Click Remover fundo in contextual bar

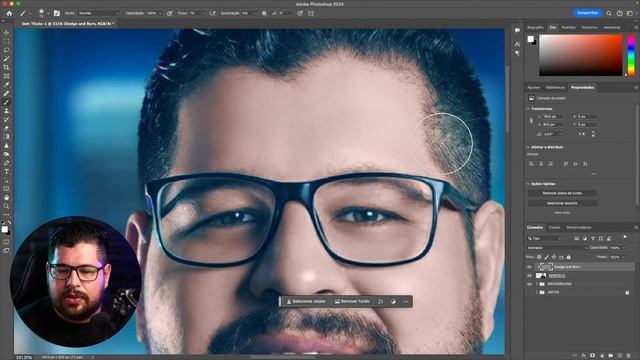click(352, 302)
